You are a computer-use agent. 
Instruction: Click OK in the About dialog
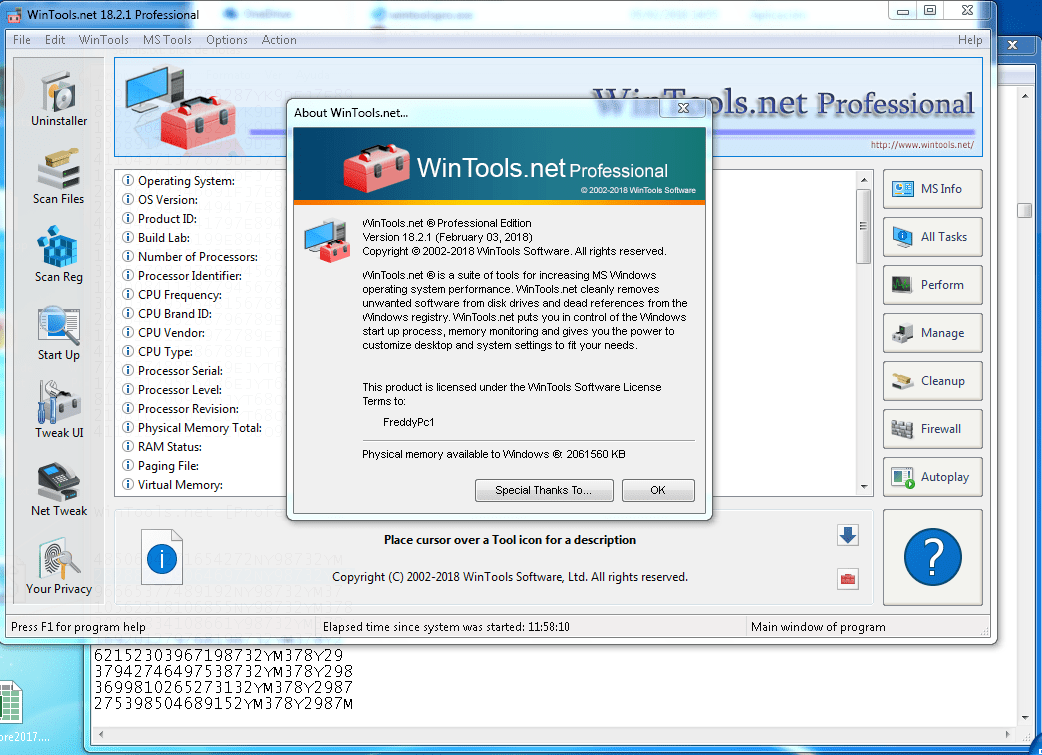point(658,490)
